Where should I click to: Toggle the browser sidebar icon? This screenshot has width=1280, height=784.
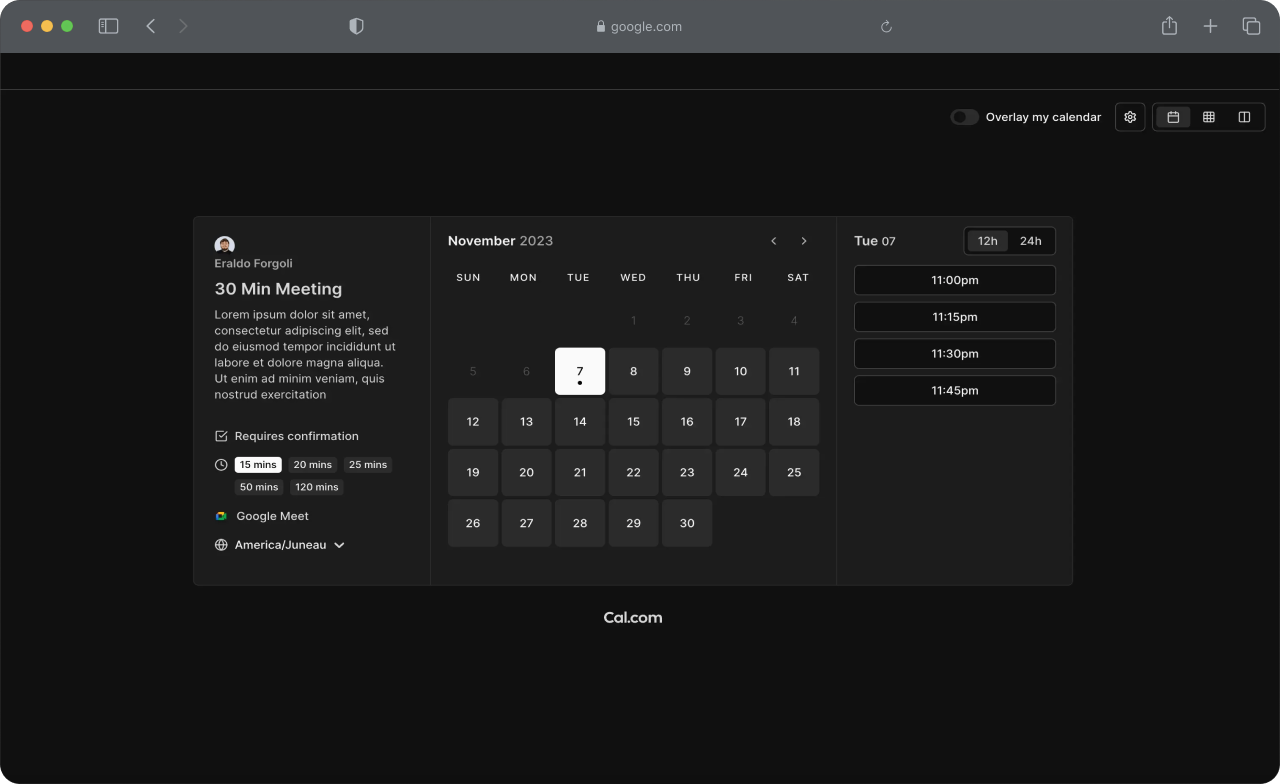tap(108, 26)
